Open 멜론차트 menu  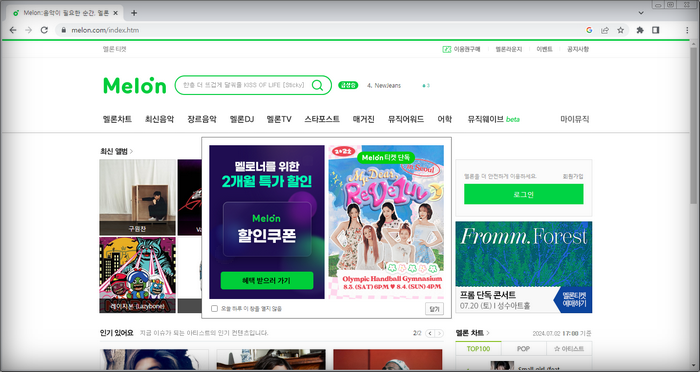[117, 119]
